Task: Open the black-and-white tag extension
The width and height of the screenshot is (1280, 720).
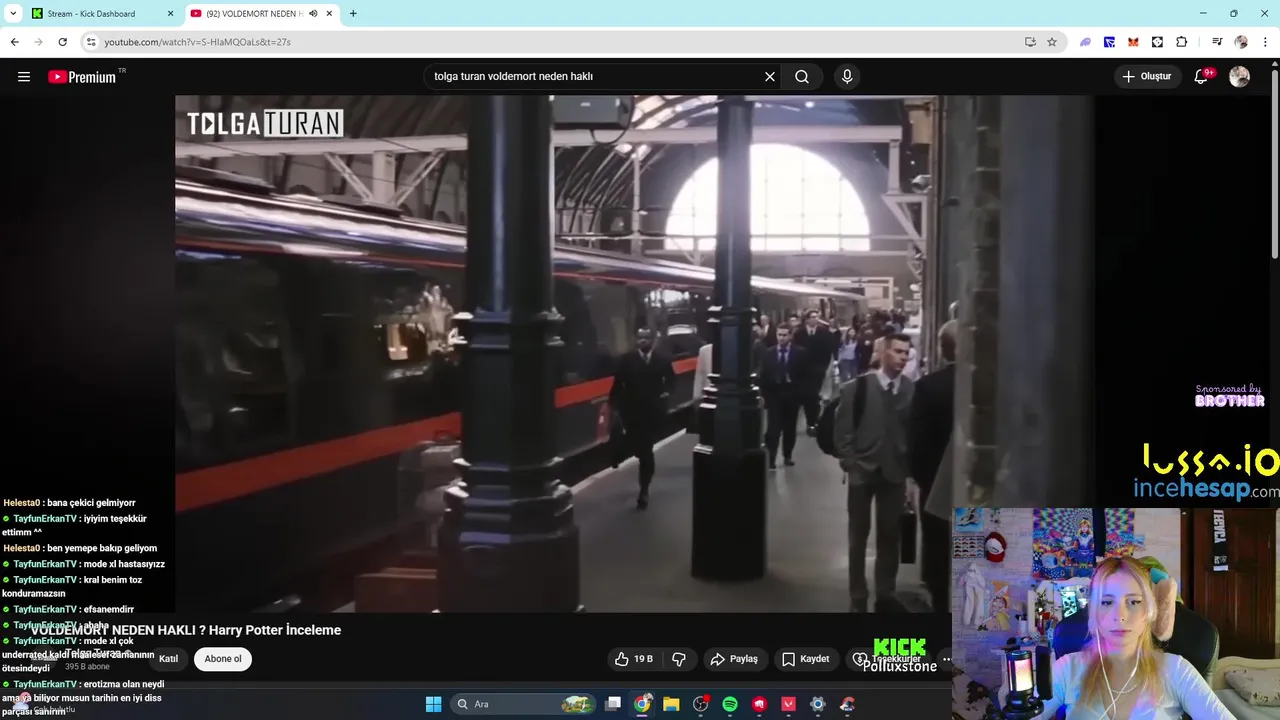Action: 1157,42
